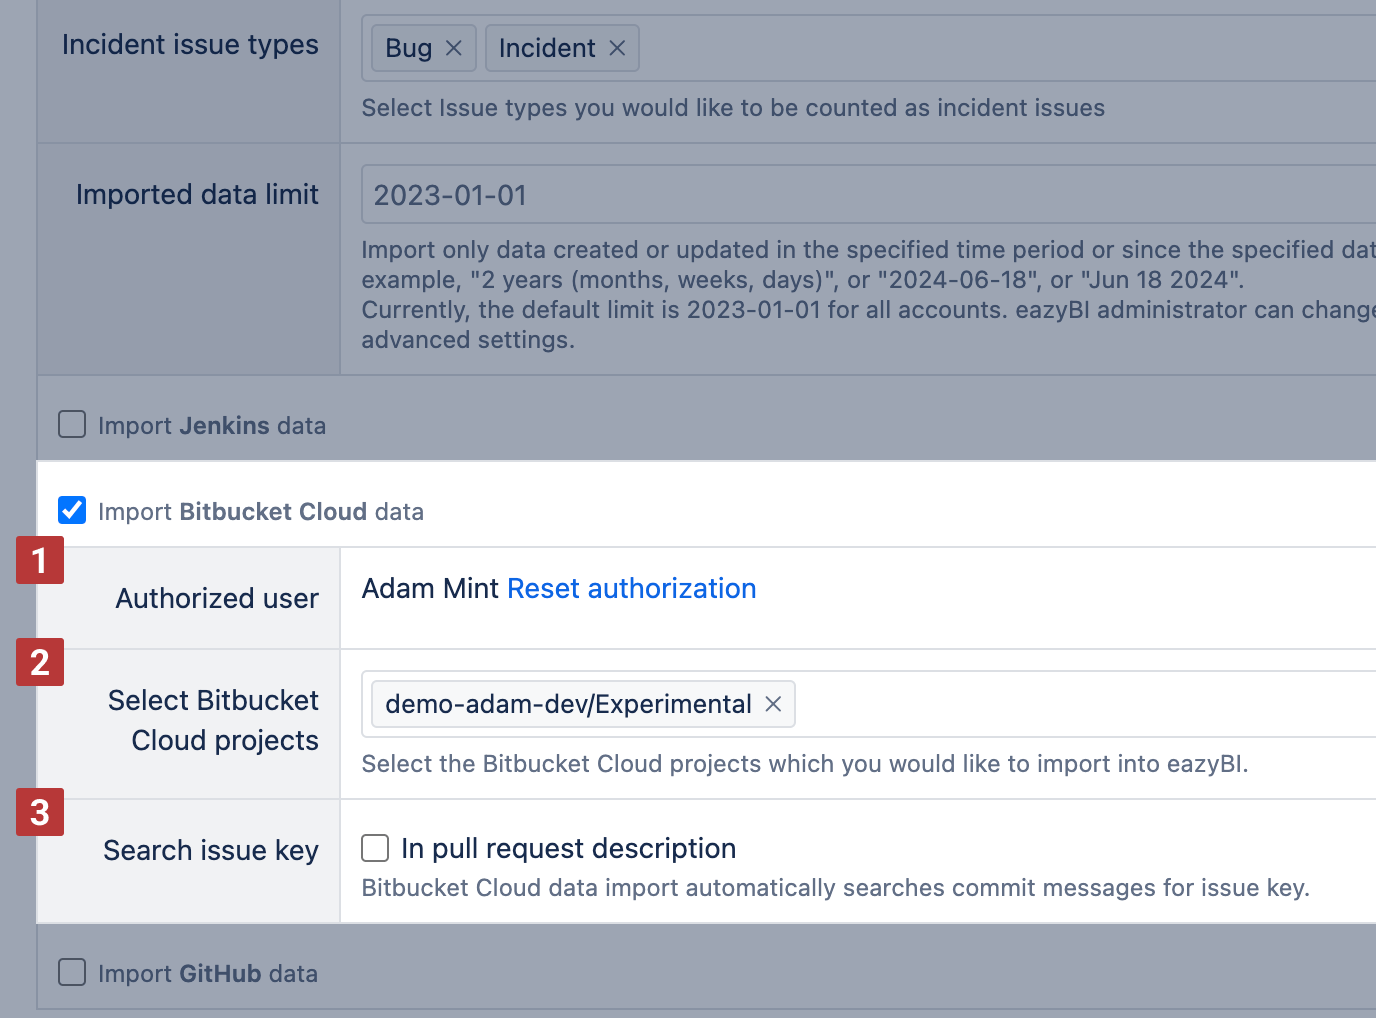Click the red number 3 marker badge
The image size is (1376, 1018).
[40, 812]
